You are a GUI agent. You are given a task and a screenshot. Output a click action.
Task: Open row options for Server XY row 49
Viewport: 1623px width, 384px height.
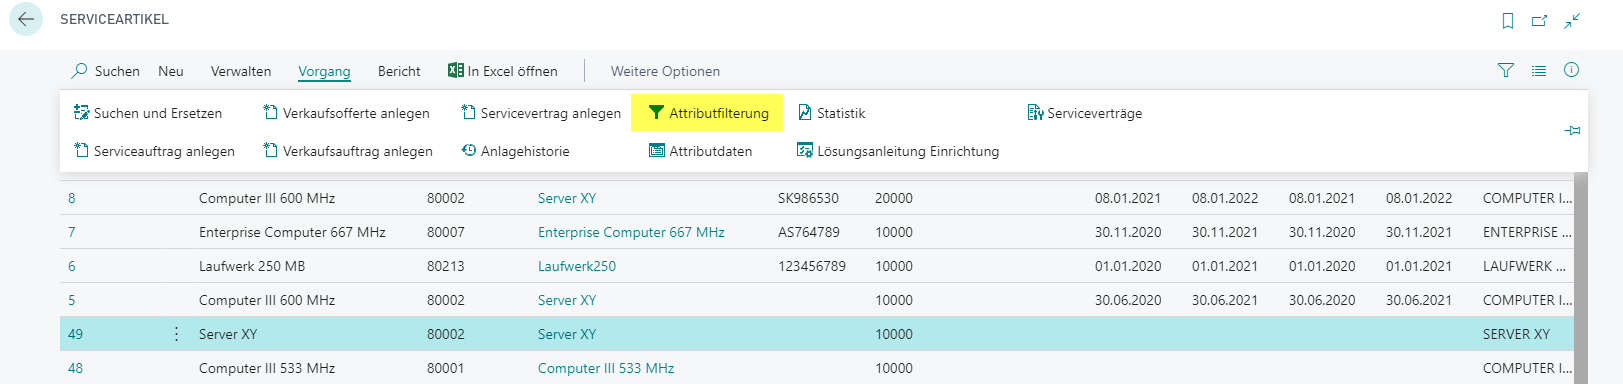tap(176, 334)
